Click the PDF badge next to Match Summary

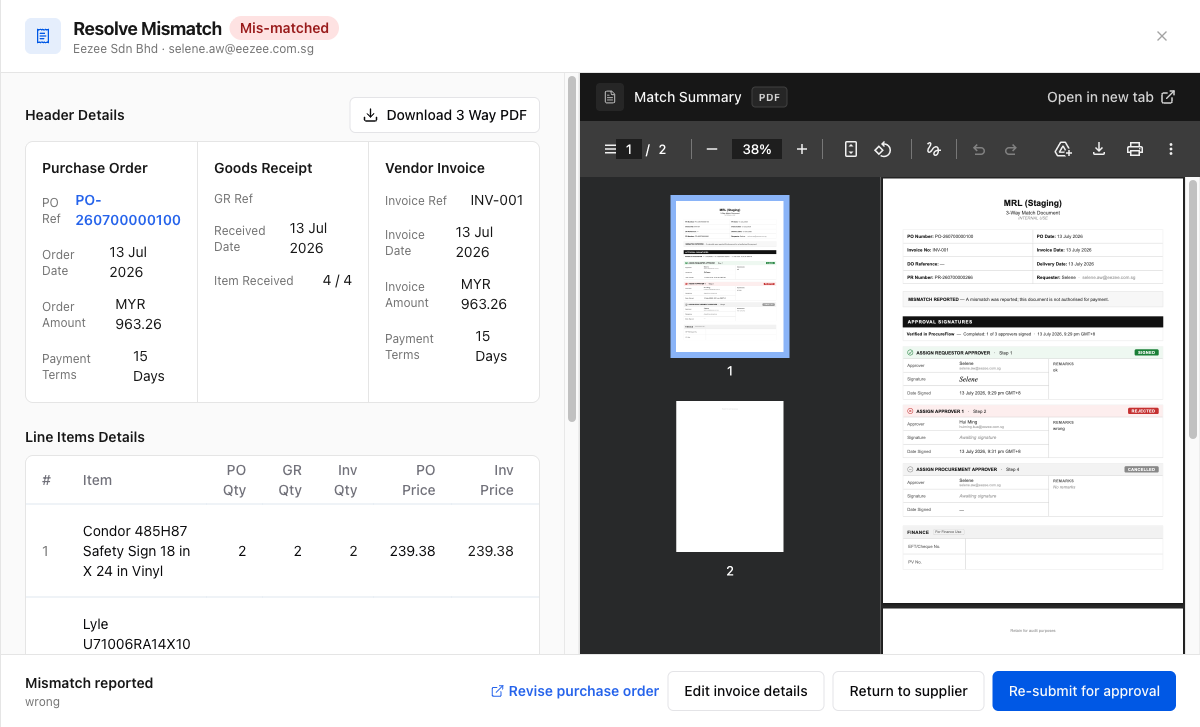(769, 97)
